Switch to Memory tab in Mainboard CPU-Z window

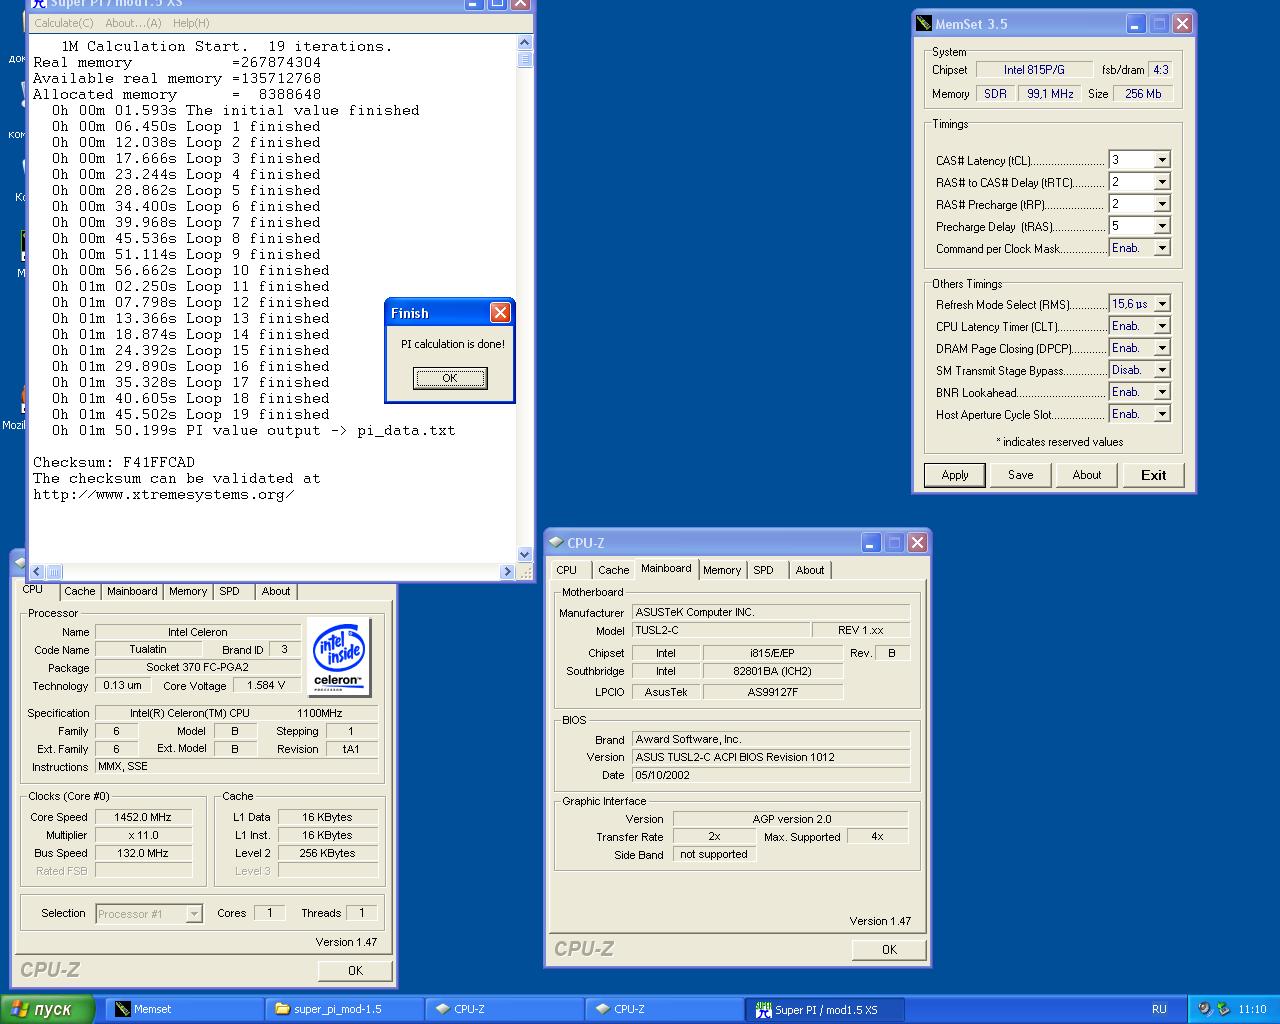click(x=721, y=570)
